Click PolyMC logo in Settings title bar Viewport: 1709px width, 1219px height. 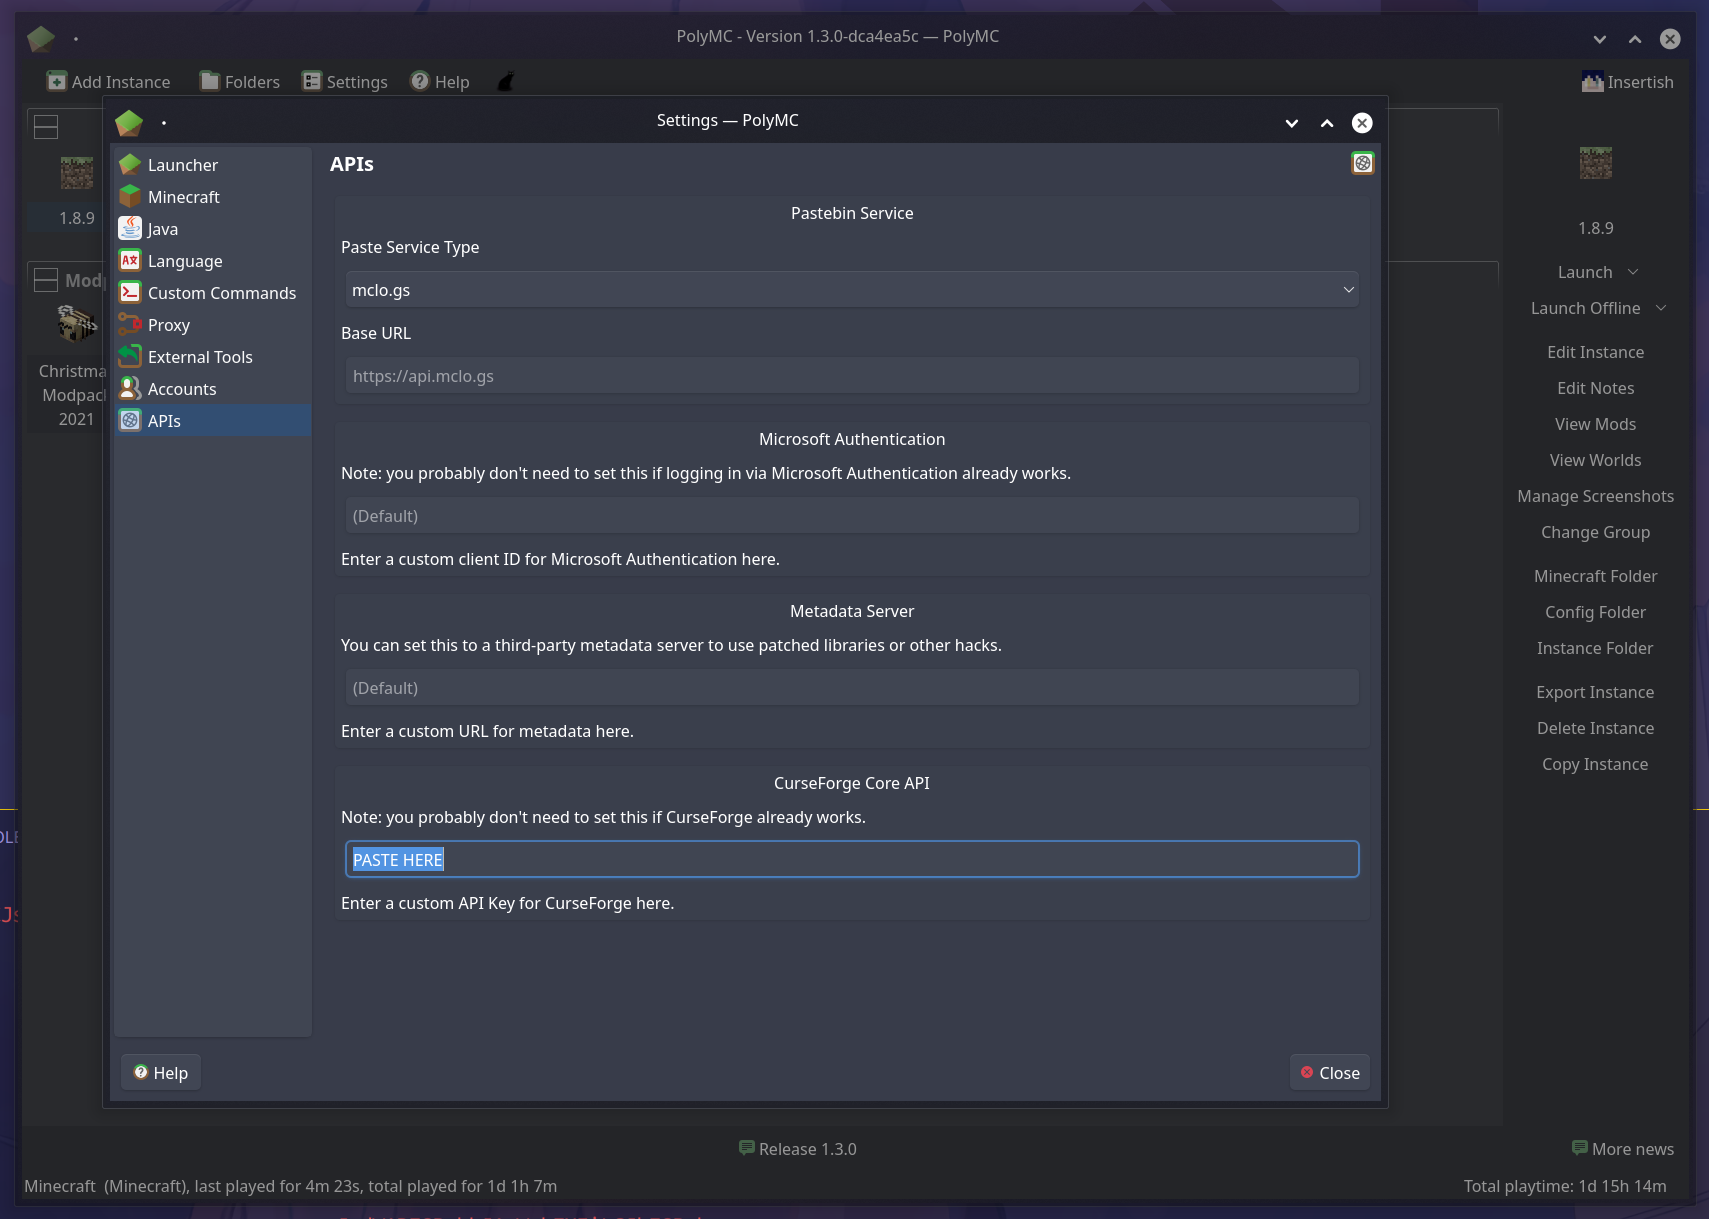pyautogui.click(x=129, y=122)
